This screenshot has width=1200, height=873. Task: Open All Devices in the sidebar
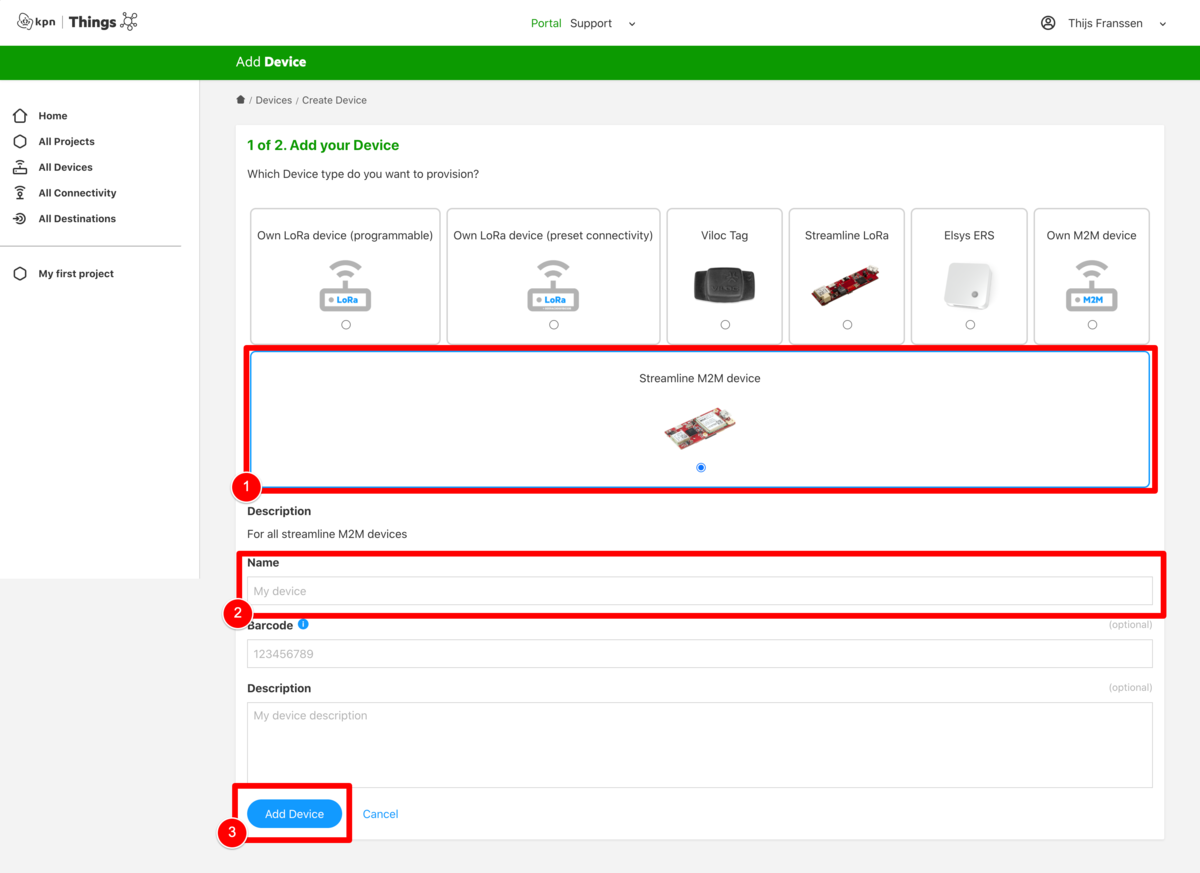66,167
